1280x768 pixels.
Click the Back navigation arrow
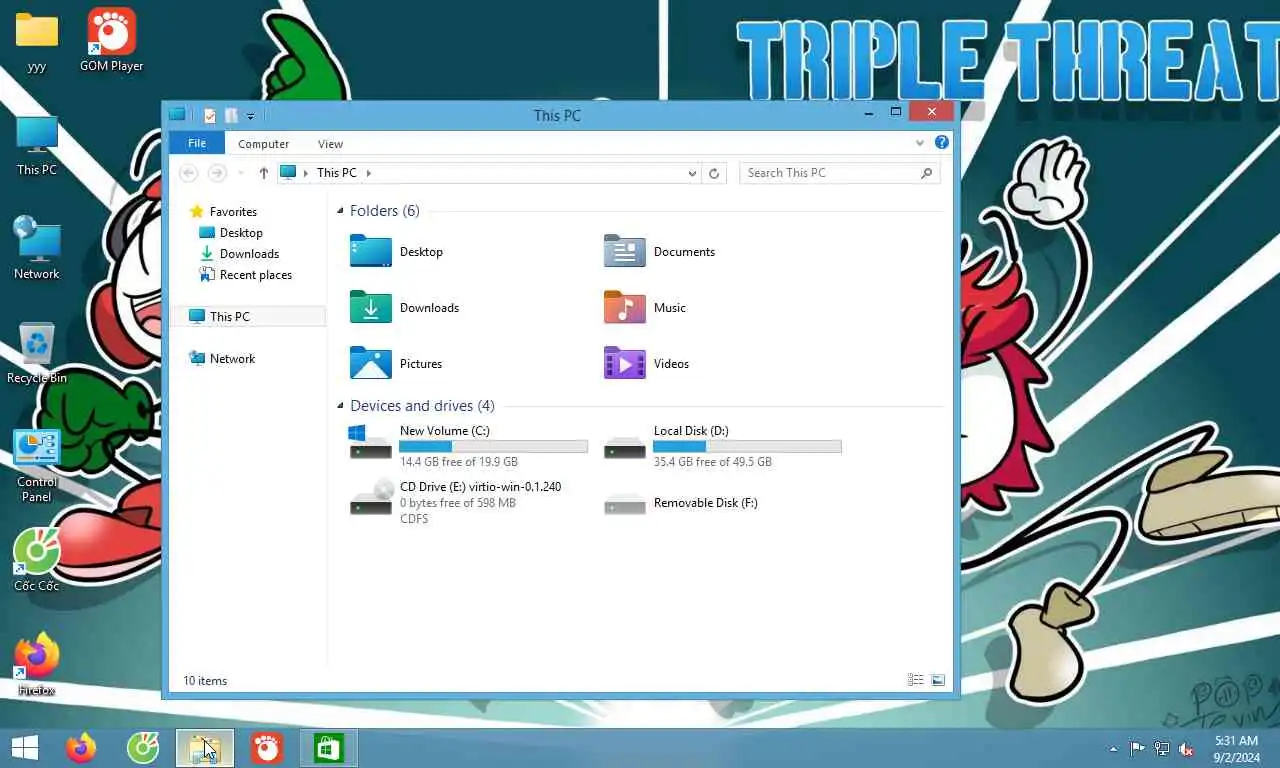click(x=188, y=173)
